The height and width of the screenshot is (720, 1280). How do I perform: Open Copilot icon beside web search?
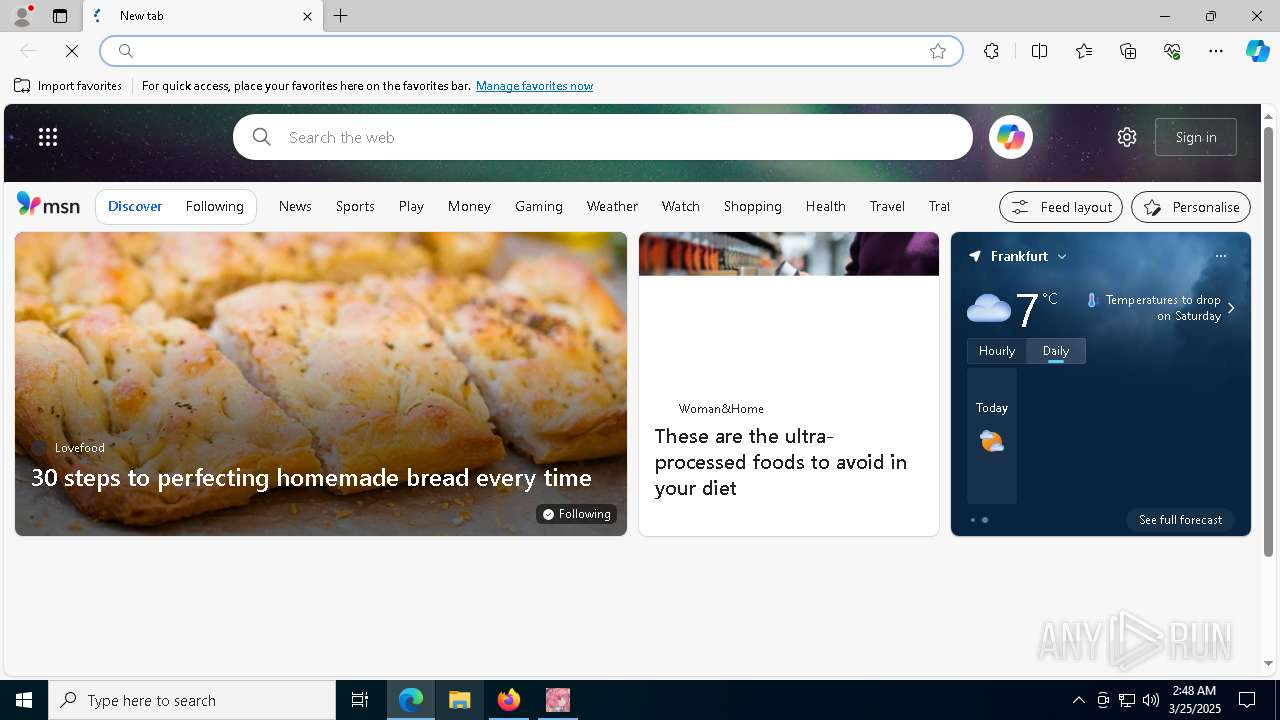[x=1010, y=137]
